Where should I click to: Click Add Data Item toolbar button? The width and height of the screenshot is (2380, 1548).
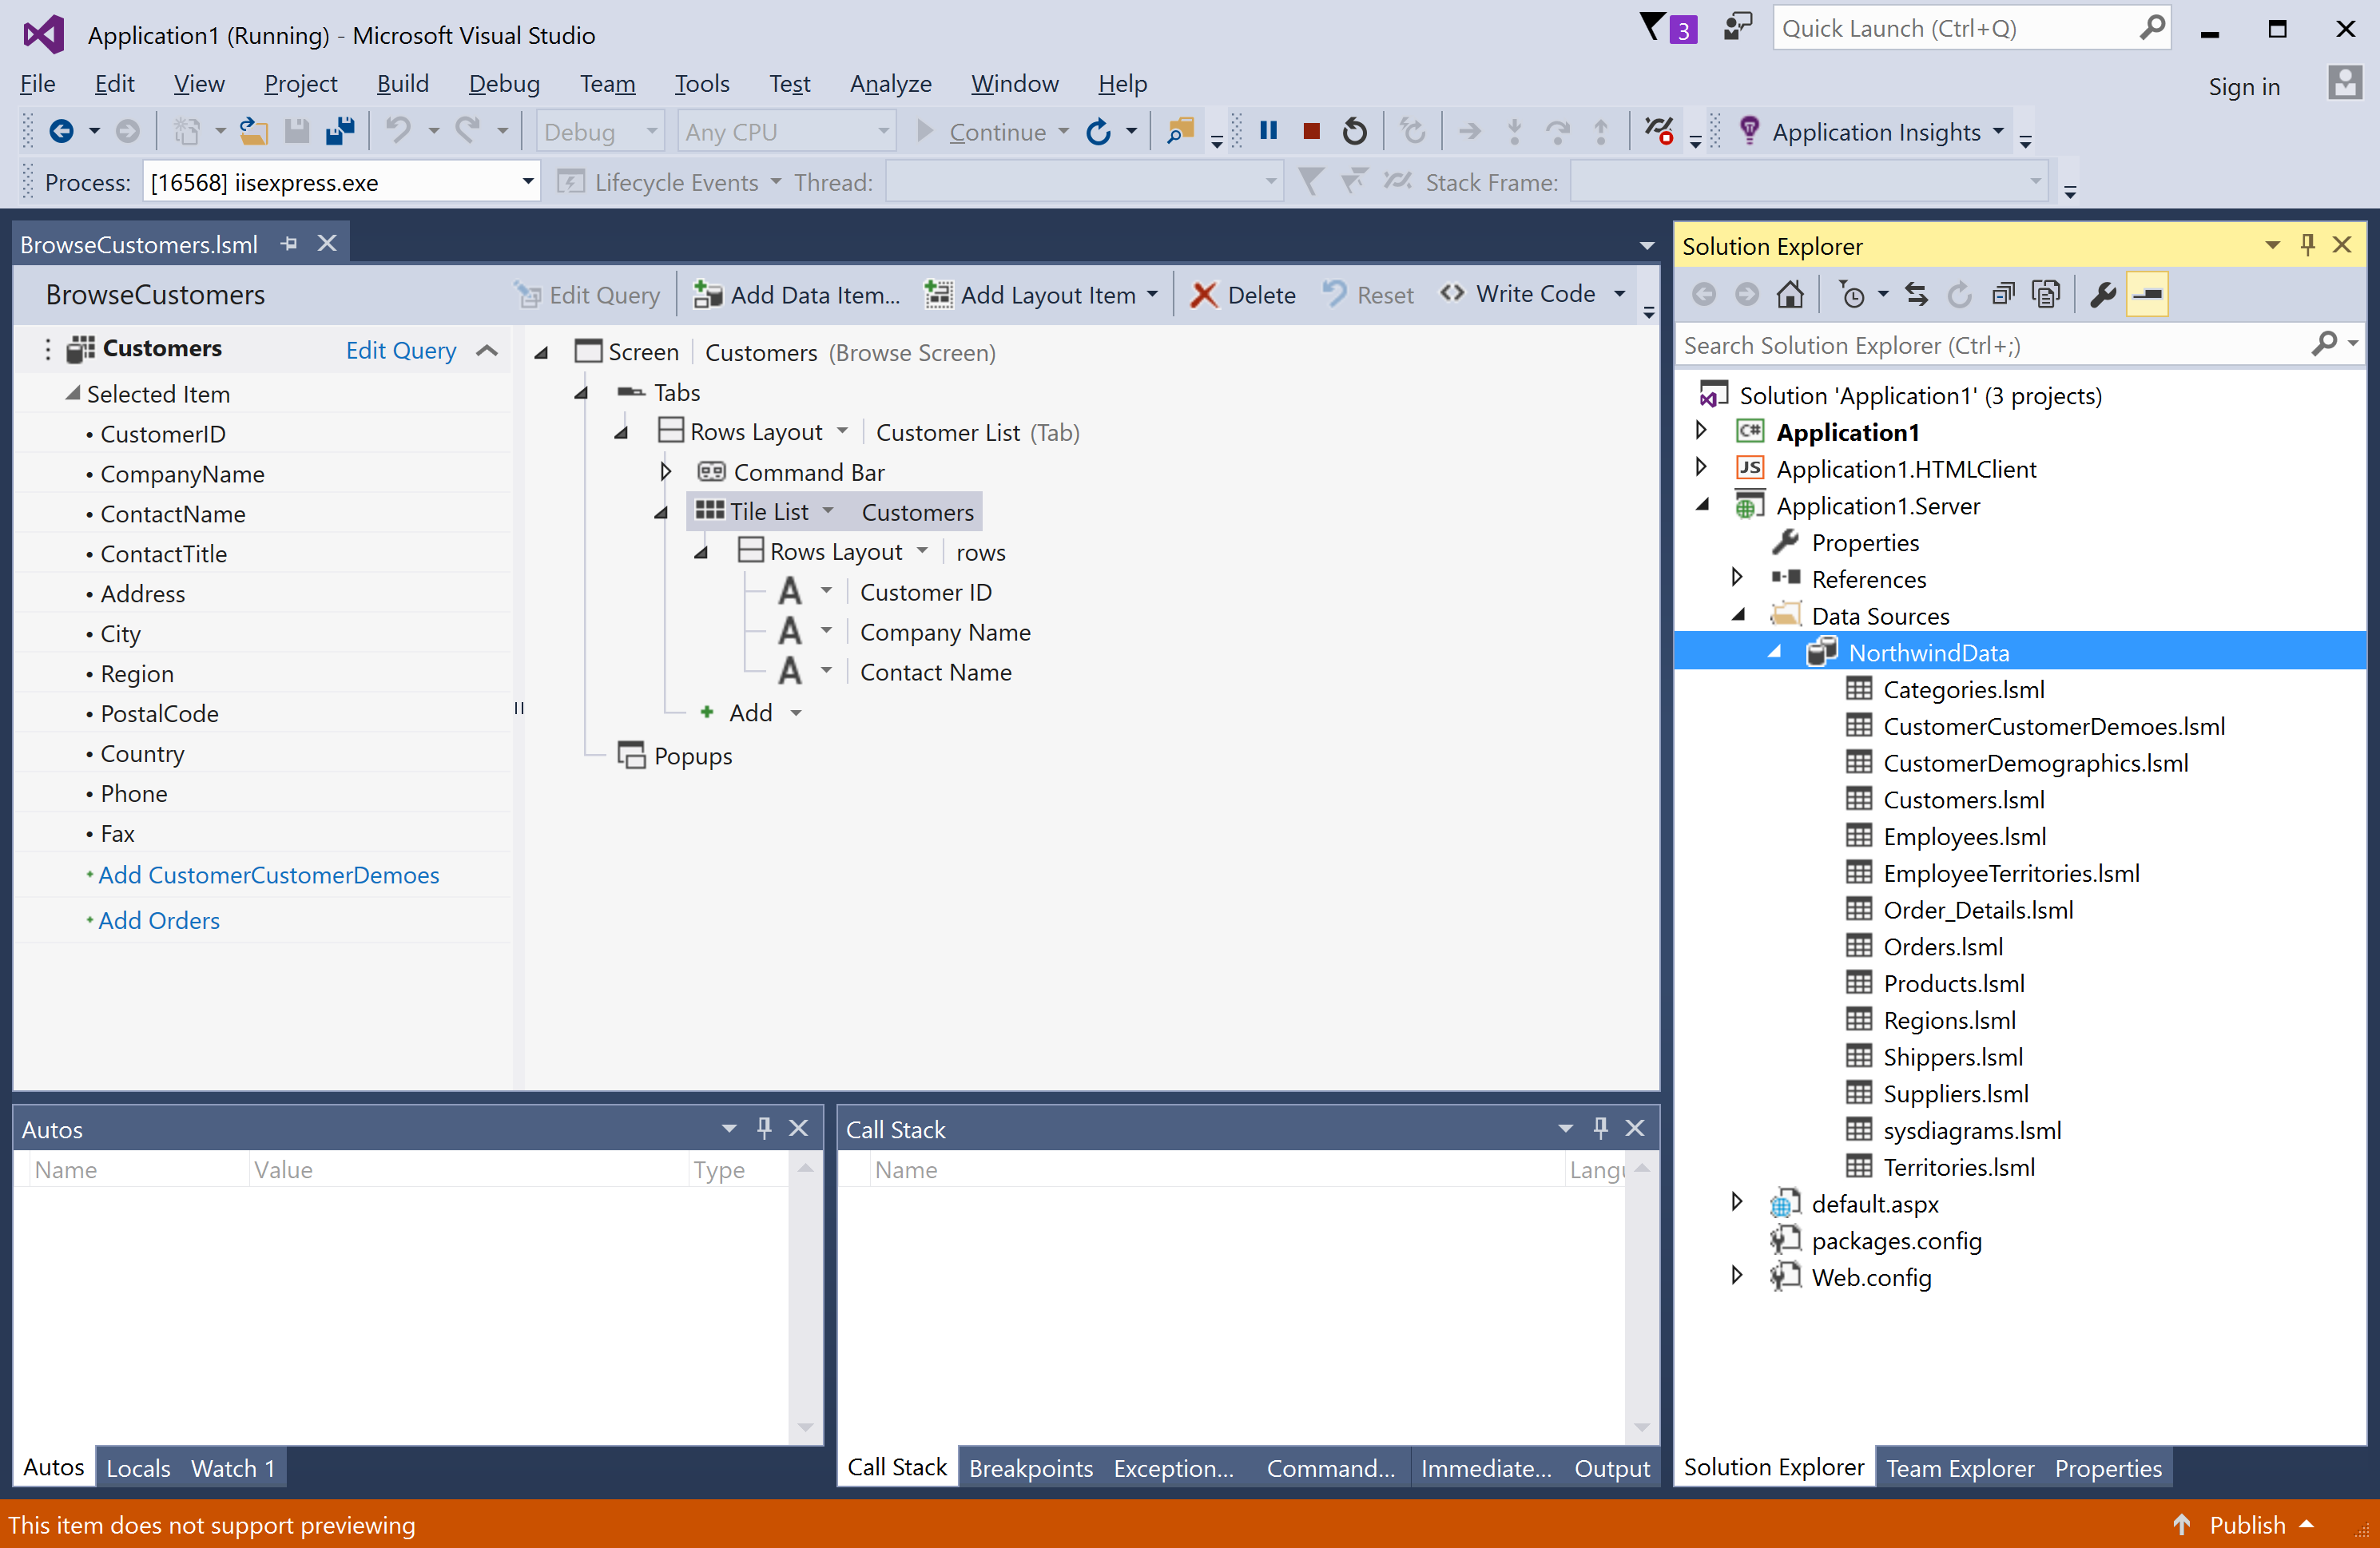pyautogui.click(x=797, y=295)
